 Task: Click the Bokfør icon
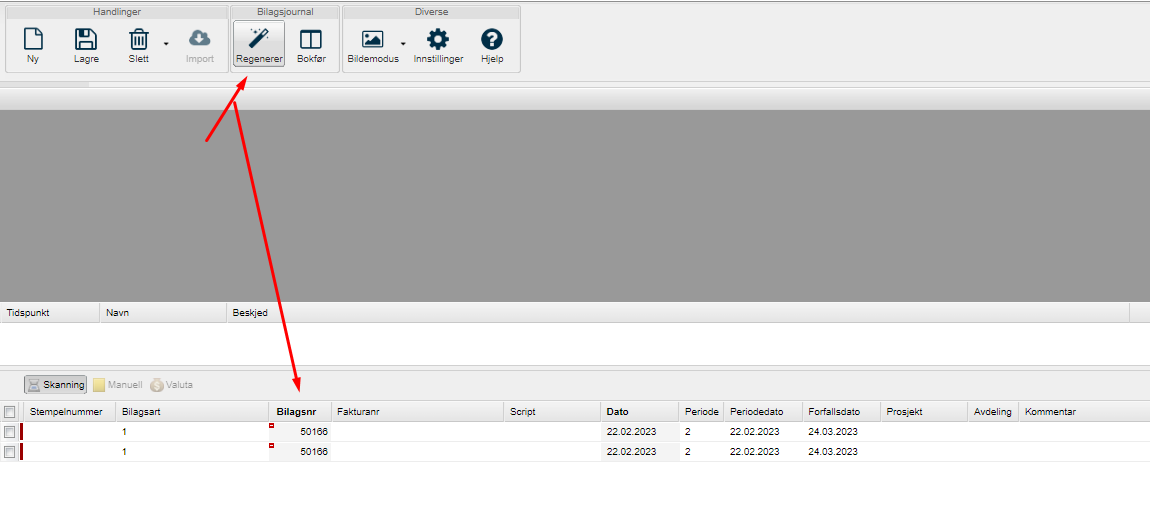(311, 40)
